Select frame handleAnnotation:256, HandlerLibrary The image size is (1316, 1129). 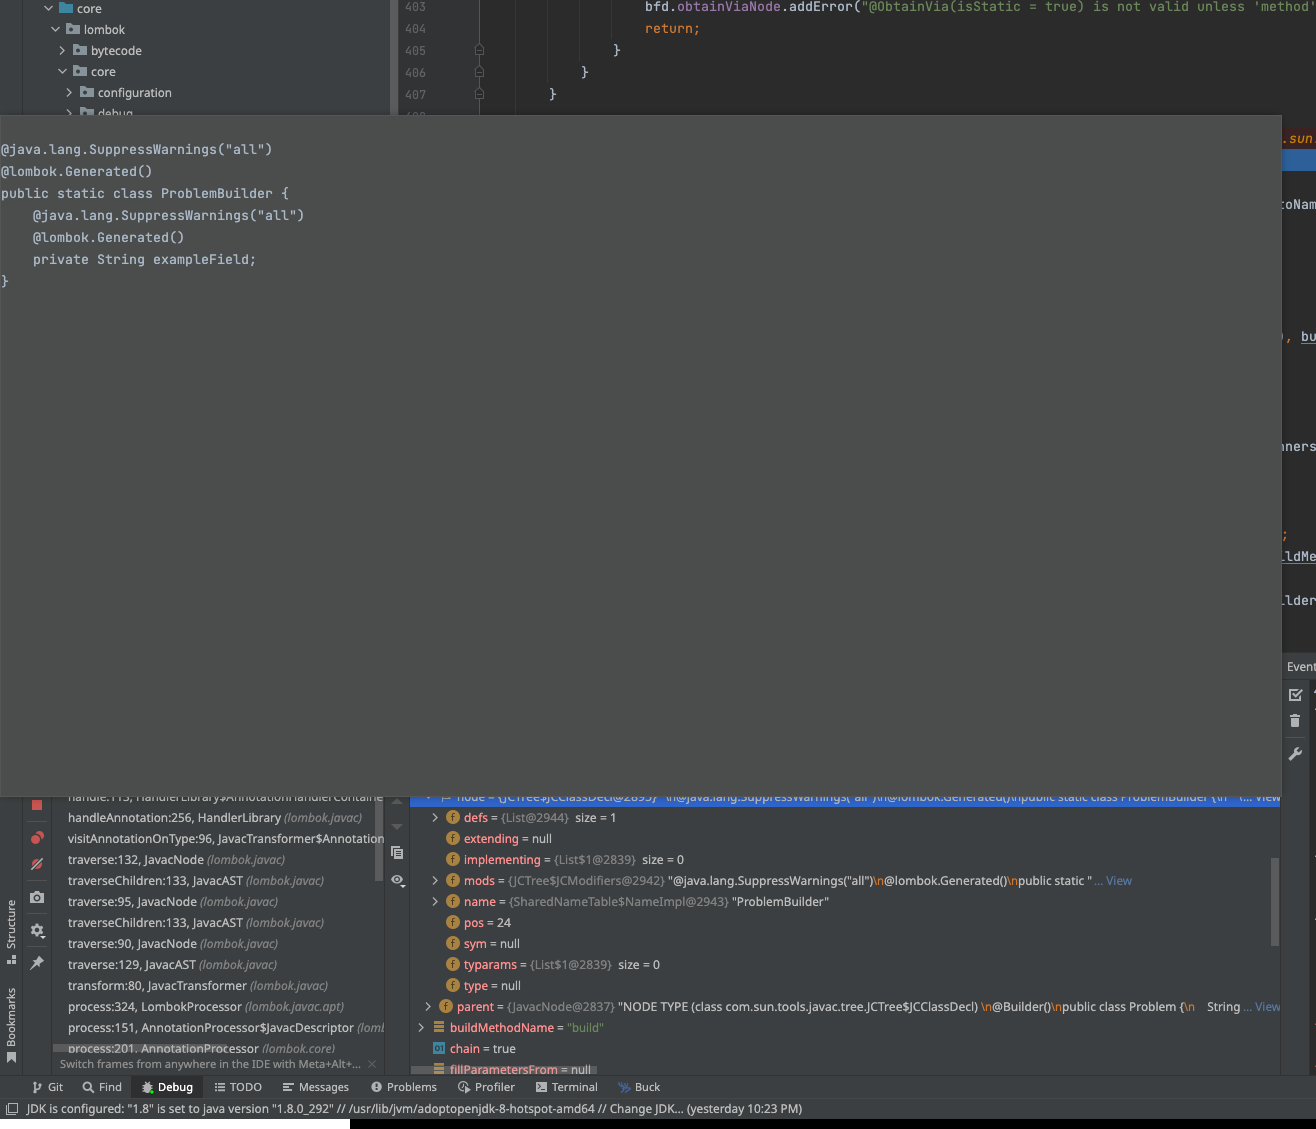(x=215, y=818)
